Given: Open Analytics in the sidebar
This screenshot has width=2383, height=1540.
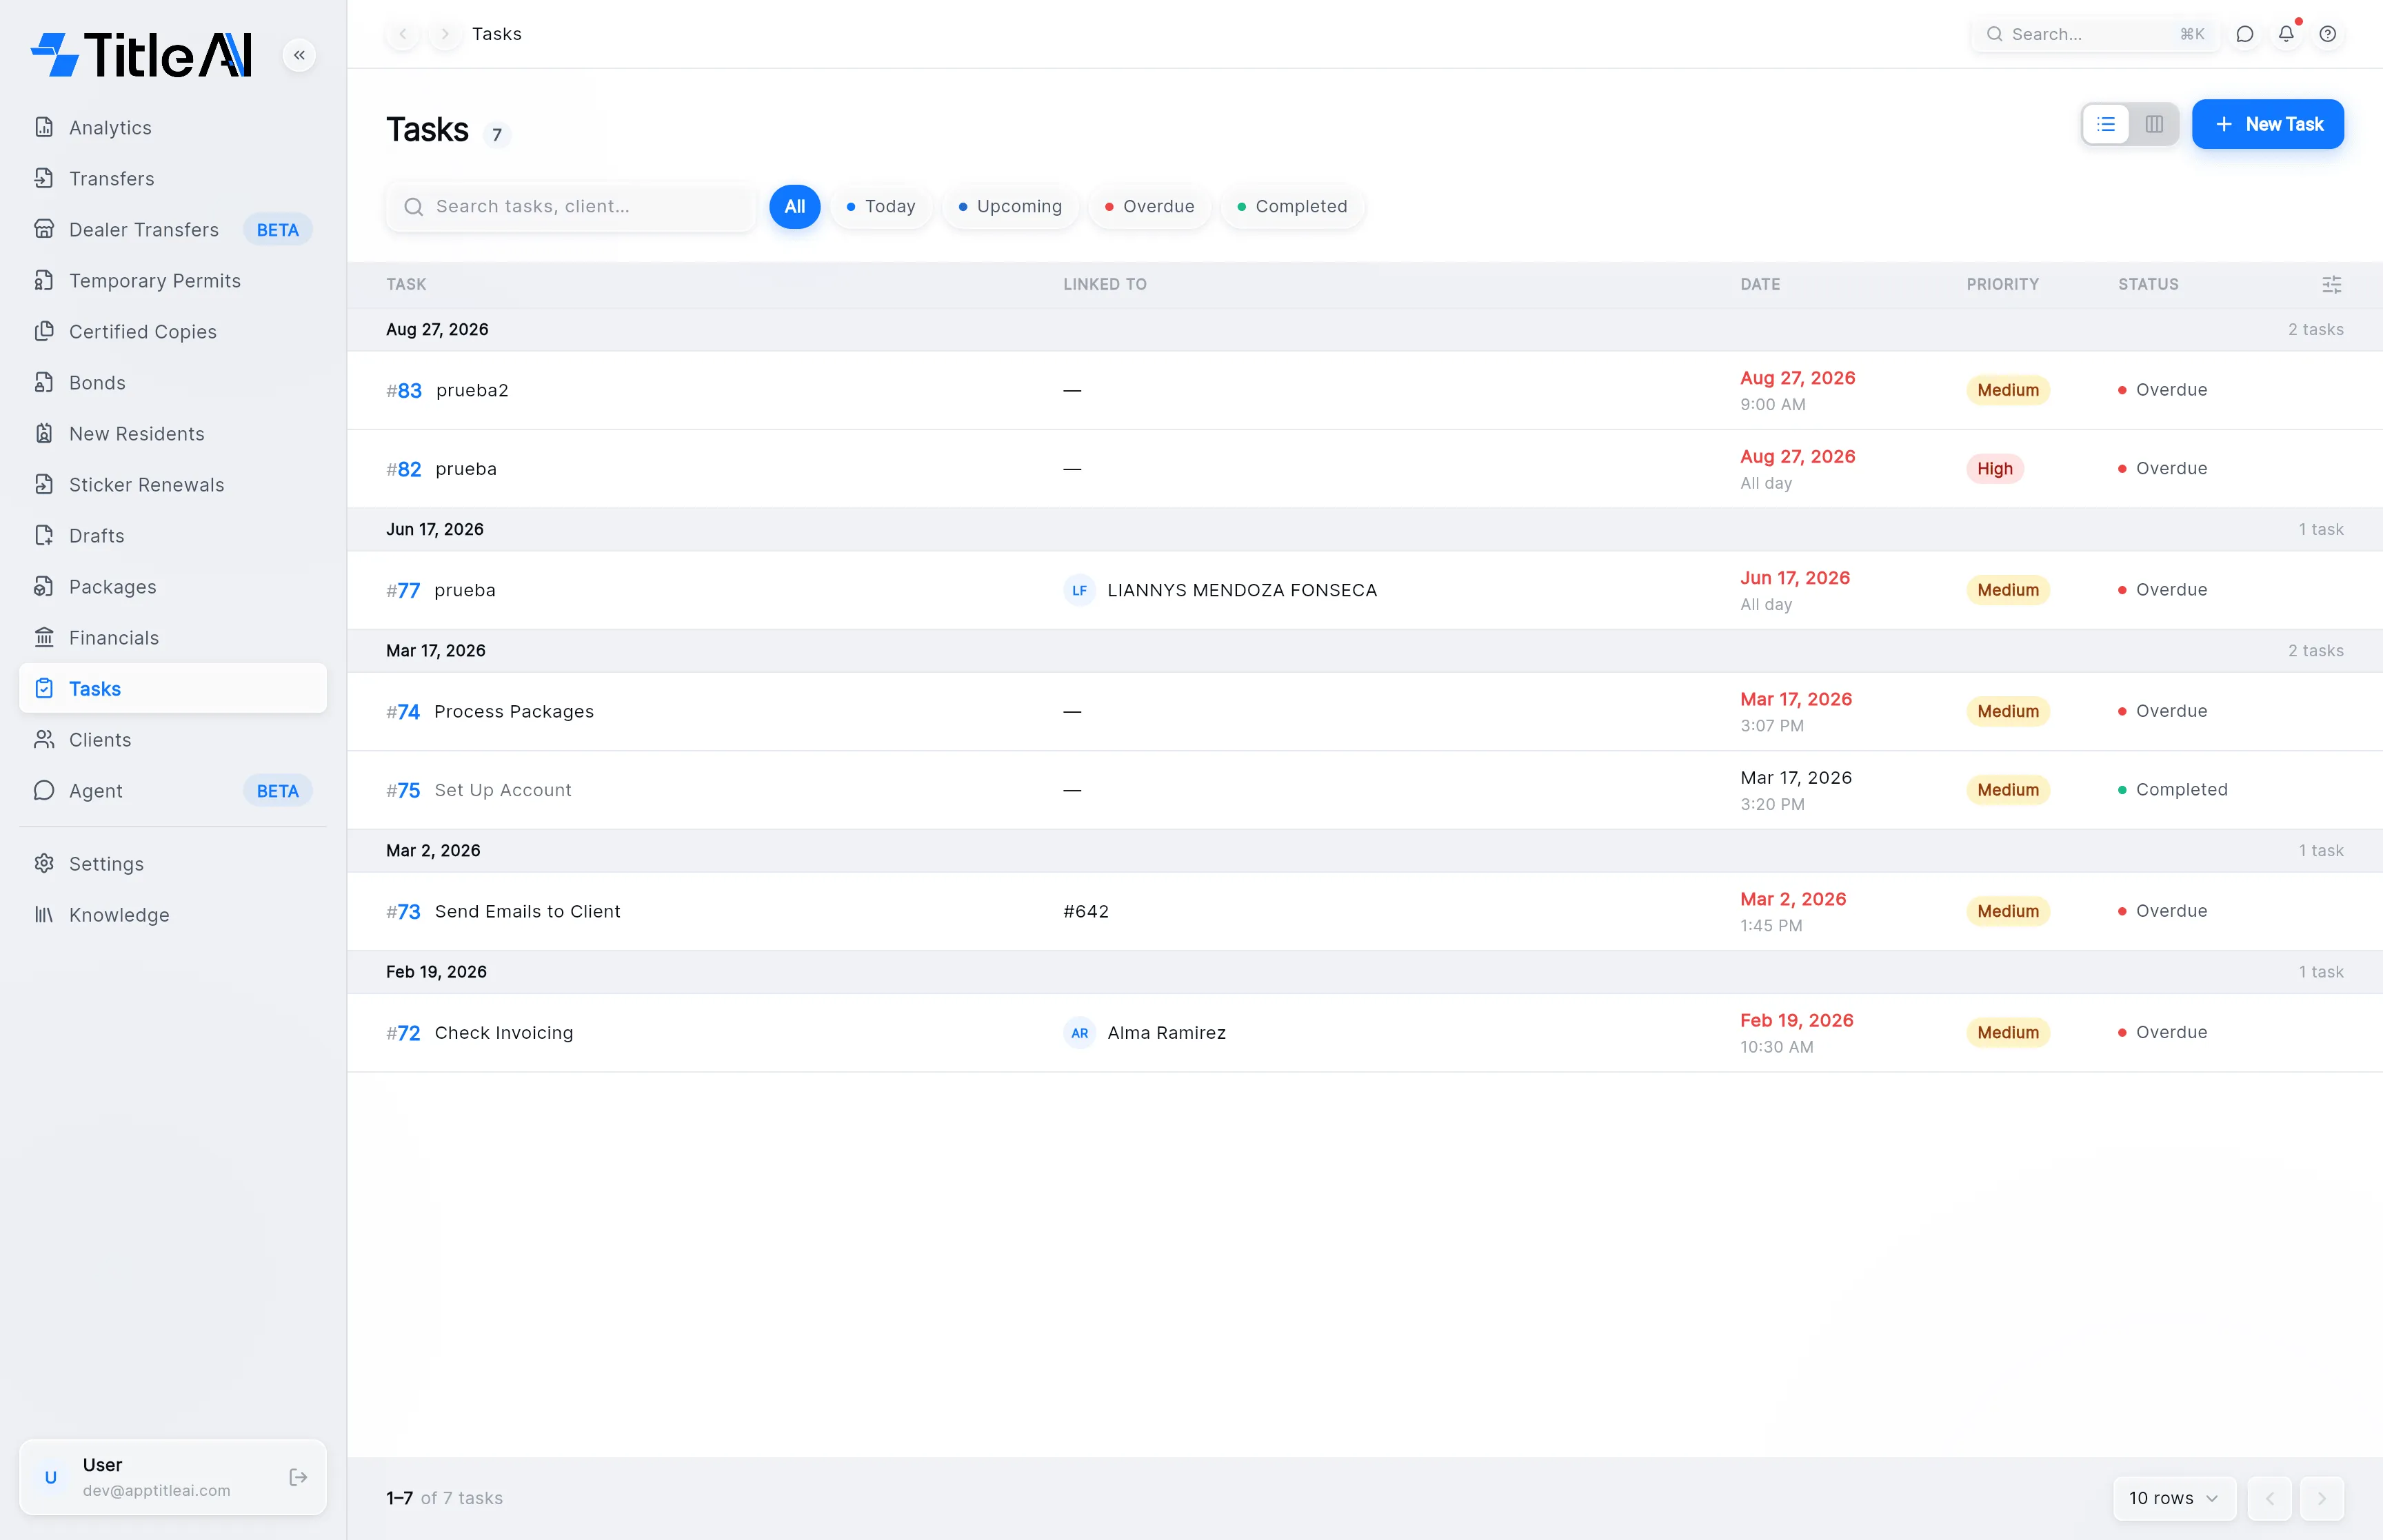Looking at the screenshot, I should pos(173,128).
